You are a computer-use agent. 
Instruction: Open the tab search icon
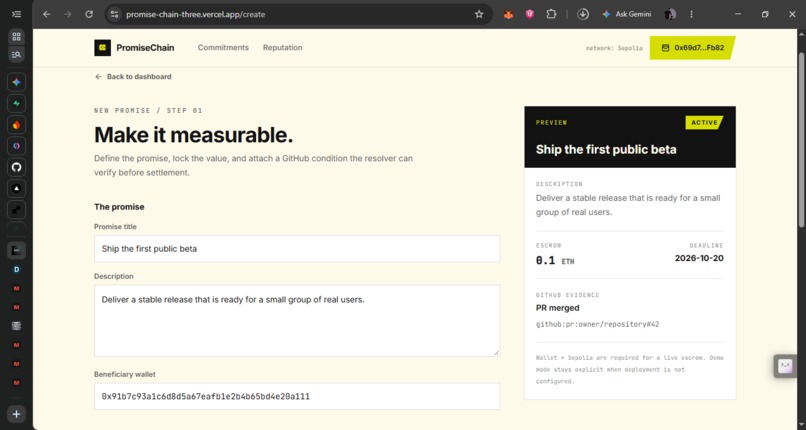click(16, 54)
